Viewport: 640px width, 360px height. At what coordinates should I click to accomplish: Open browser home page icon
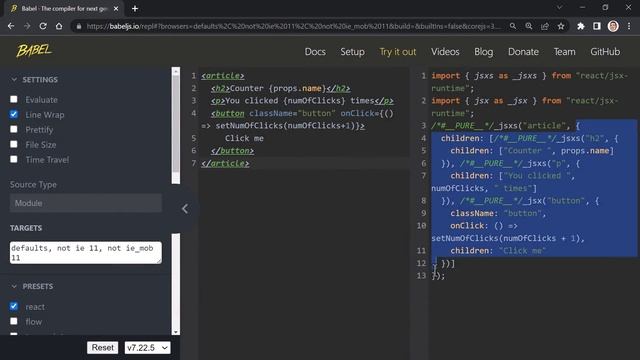tap(59, 26)
